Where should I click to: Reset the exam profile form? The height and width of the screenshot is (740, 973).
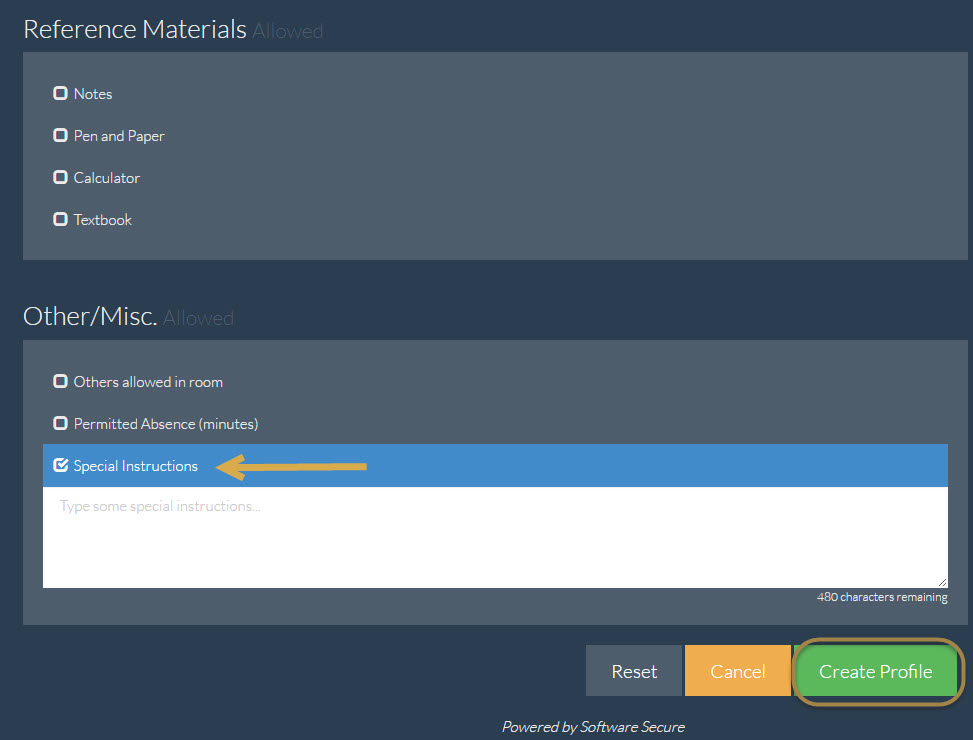coord(634,671)
